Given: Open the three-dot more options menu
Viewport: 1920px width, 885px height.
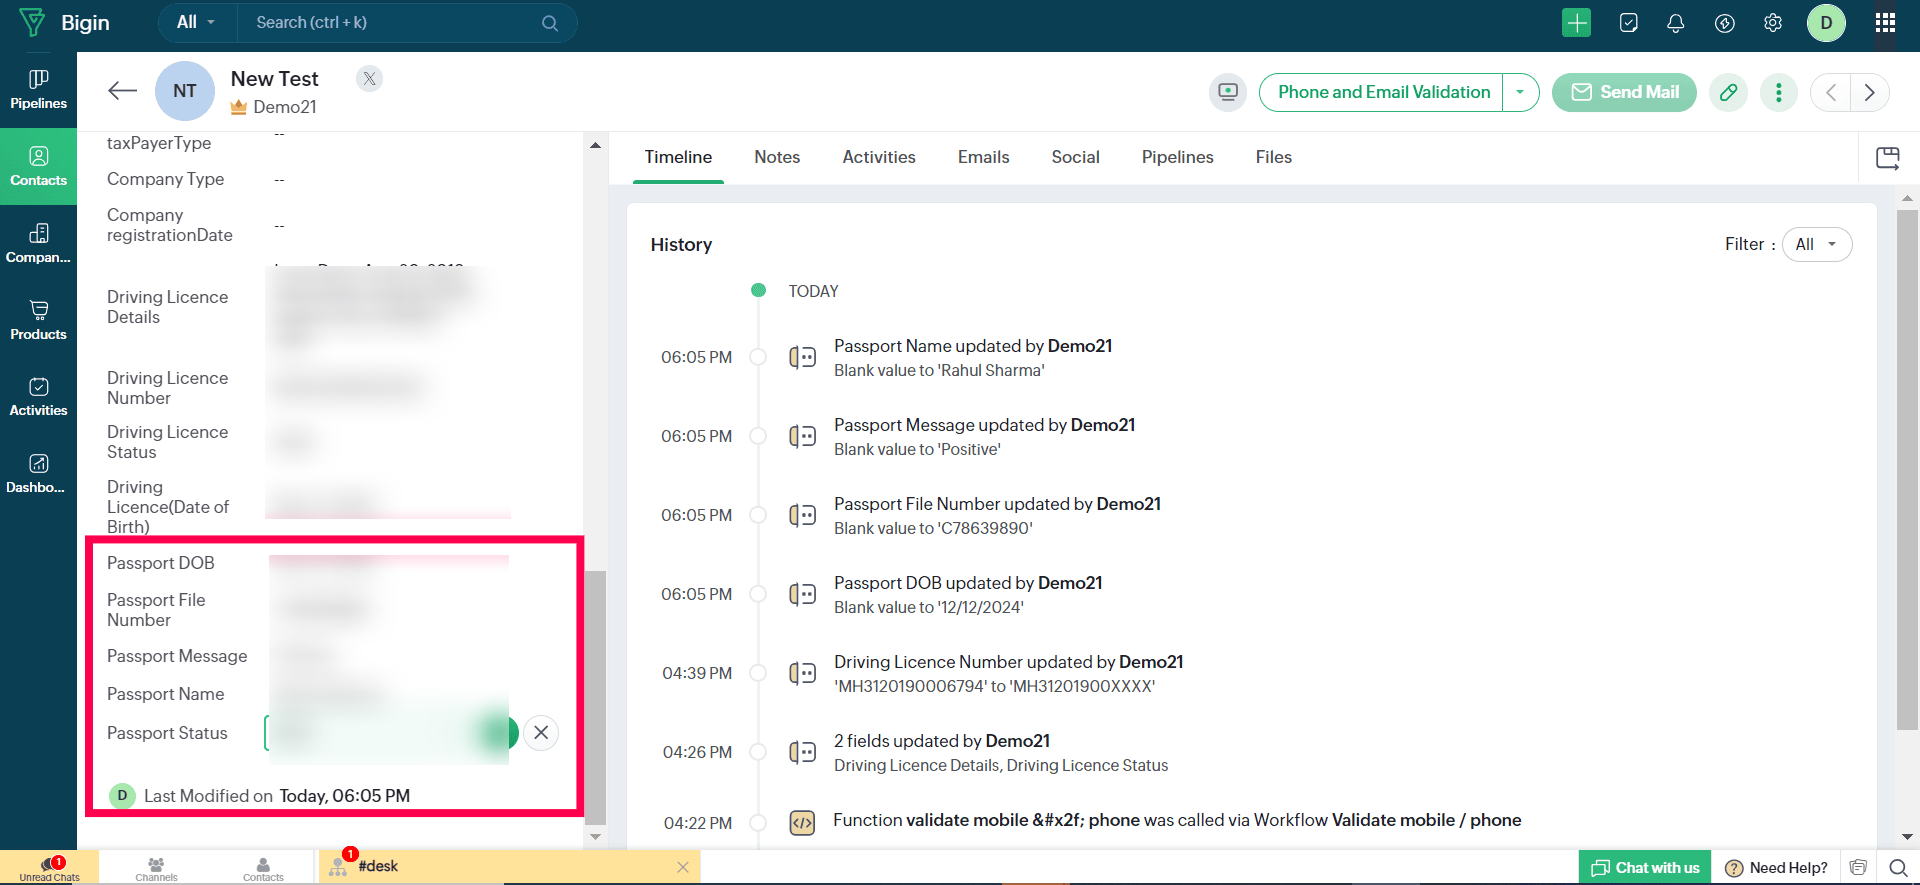Looking at the screenshot, I should tap(1778, 92).
